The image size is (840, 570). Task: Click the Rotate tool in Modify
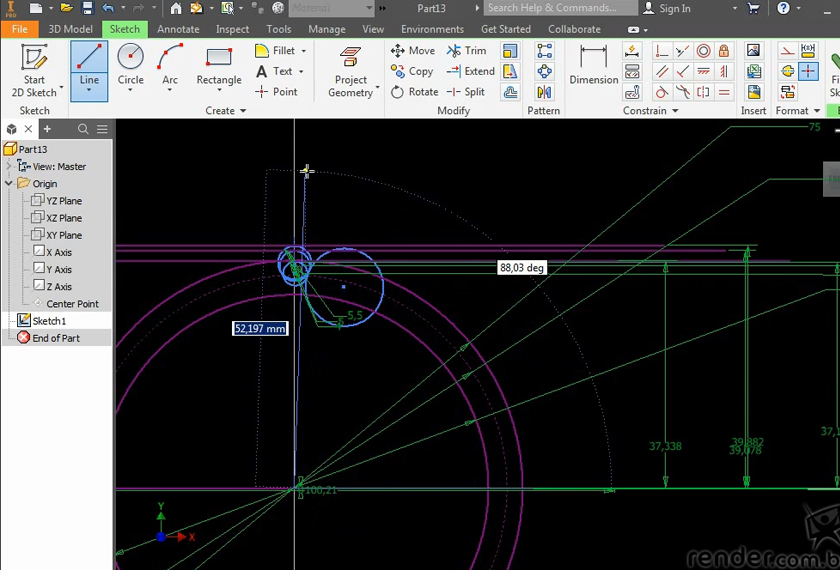414,92
